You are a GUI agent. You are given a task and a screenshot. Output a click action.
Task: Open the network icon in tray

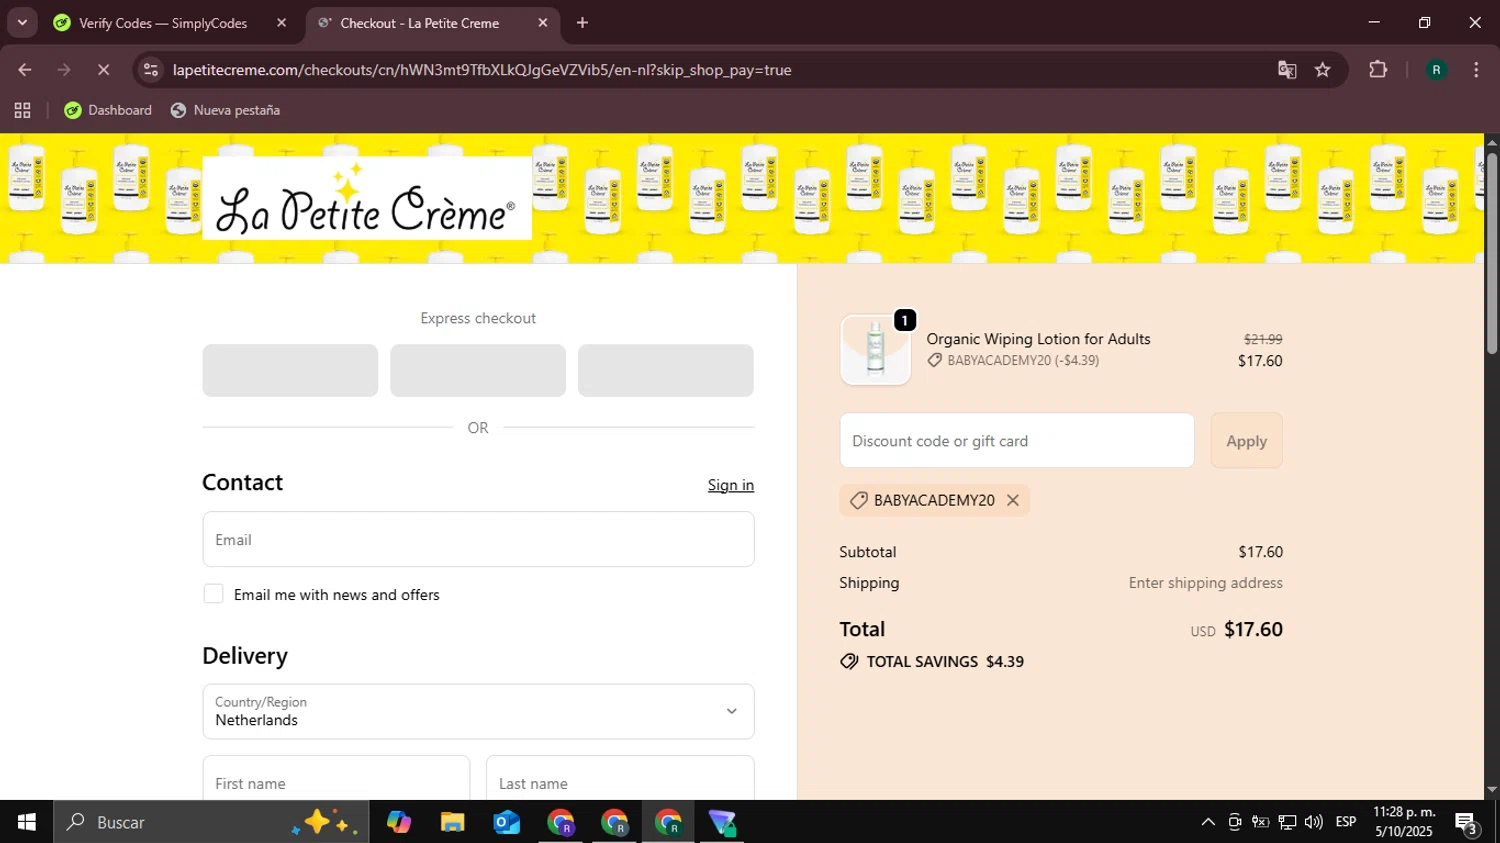coord(1287,822)
